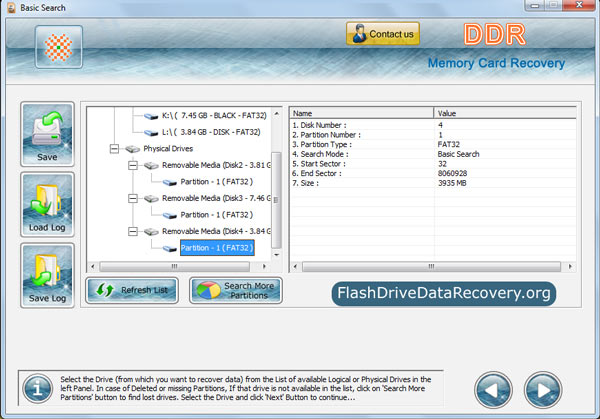The height and width of the screenshot is (419, 600).
Task: Click the value '8060928'
Action: coord(452,173)
